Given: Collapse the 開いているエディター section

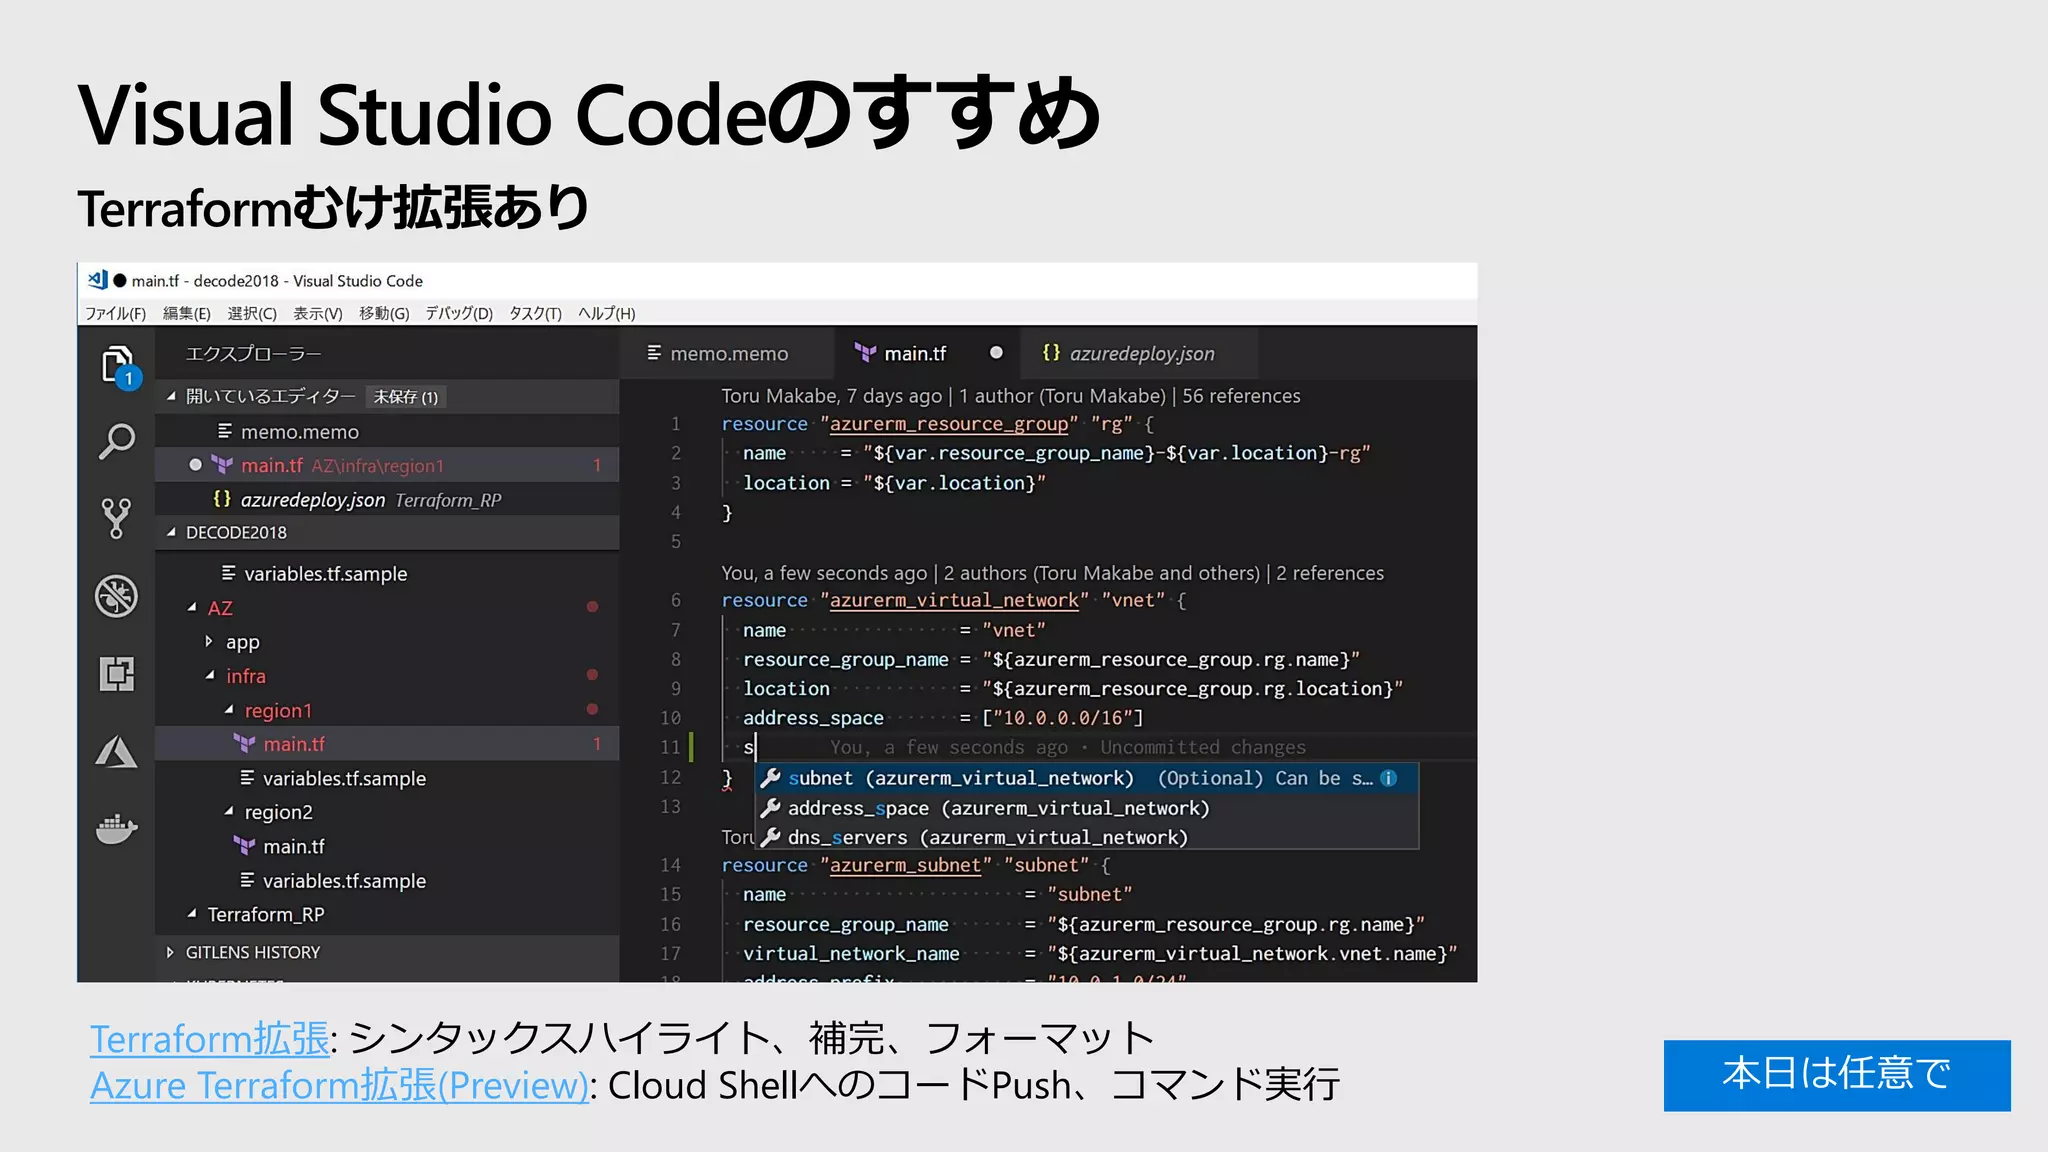Looking at the screenshot, I should coord(387,397).
